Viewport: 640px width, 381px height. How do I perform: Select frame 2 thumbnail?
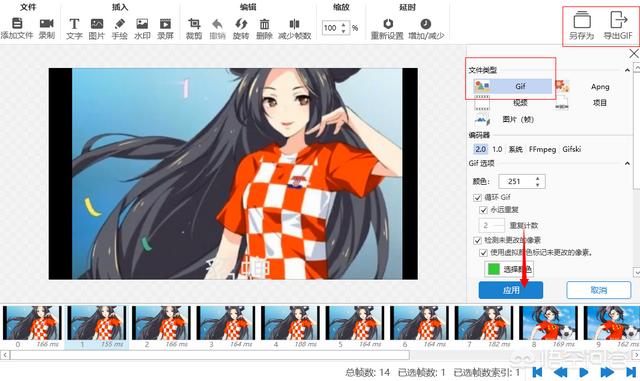pyautogui.click(x=161, y=323)
